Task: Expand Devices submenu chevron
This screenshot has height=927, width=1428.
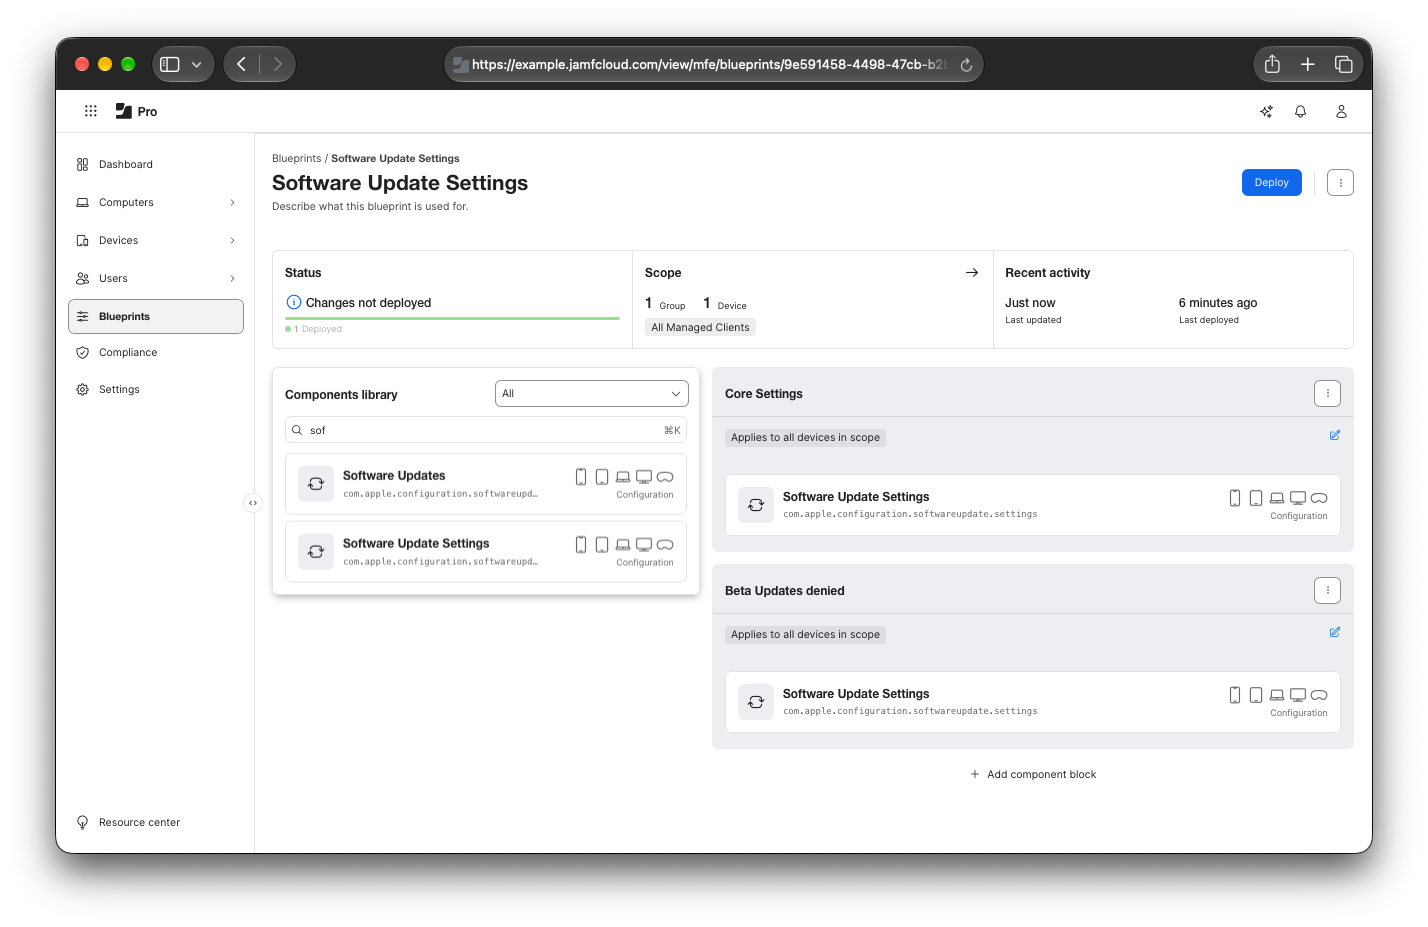Action: click(x=232, y=240)
